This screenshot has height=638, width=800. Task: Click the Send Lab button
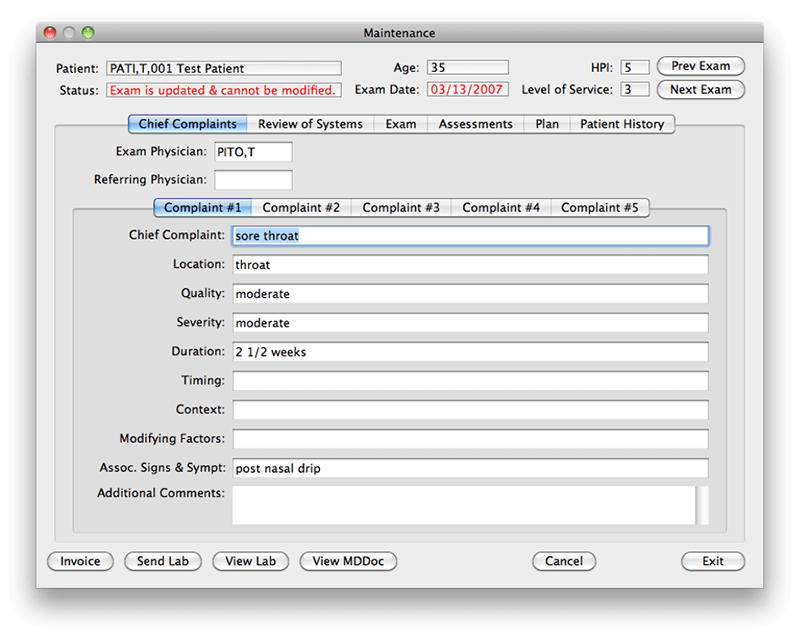pyautogui.click(x=163, y=561)
